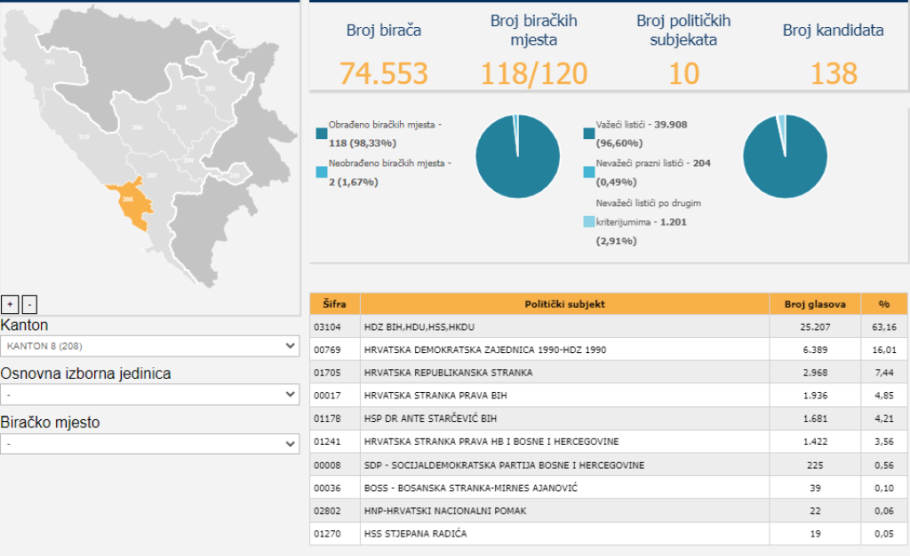Viewport: 910px width, 556px height.
Task: Expand the Osnovna izborna jedinica dropdown
Action: 150,394
